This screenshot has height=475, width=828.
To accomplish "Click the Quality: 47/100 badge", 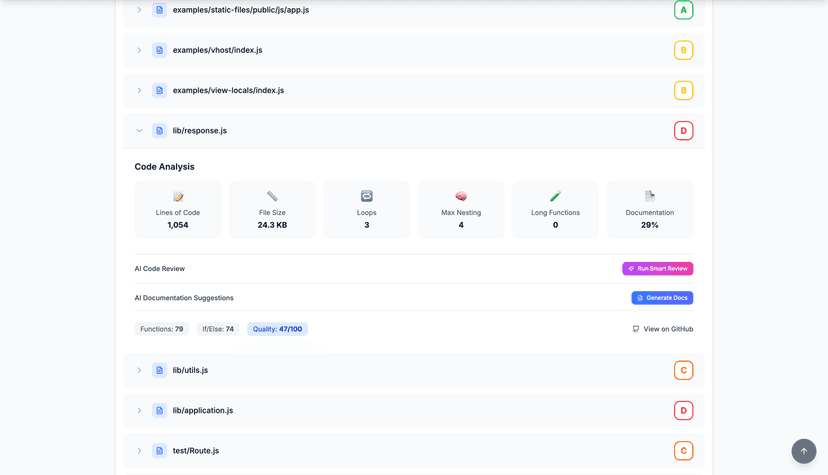I will point(277,329).
